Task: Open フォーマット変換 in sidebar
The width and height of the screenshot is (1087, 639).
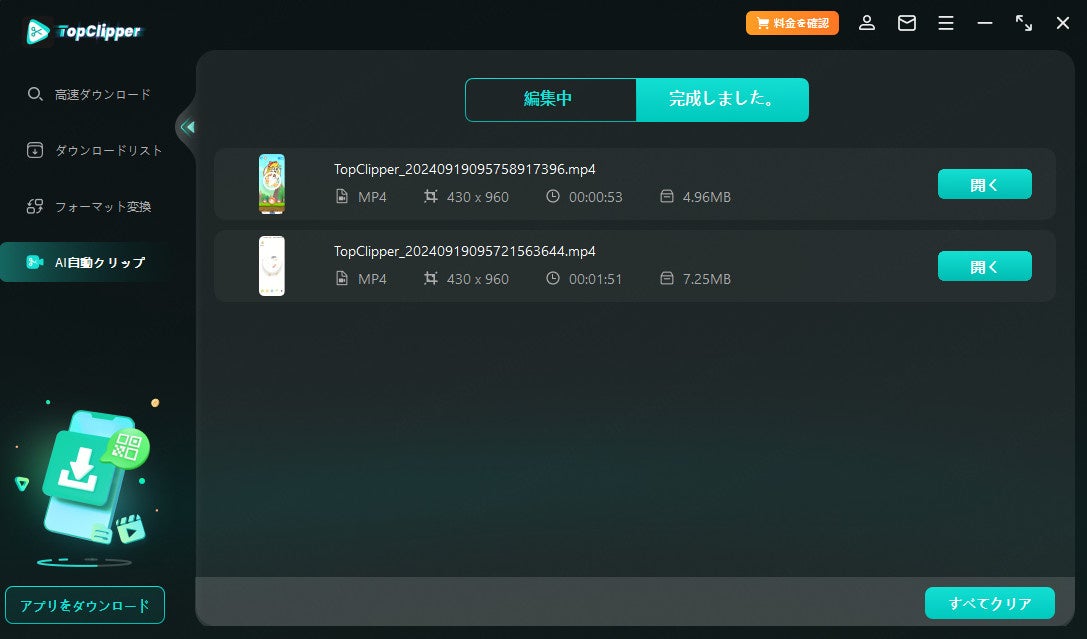Action: click(x=103, y=207)
